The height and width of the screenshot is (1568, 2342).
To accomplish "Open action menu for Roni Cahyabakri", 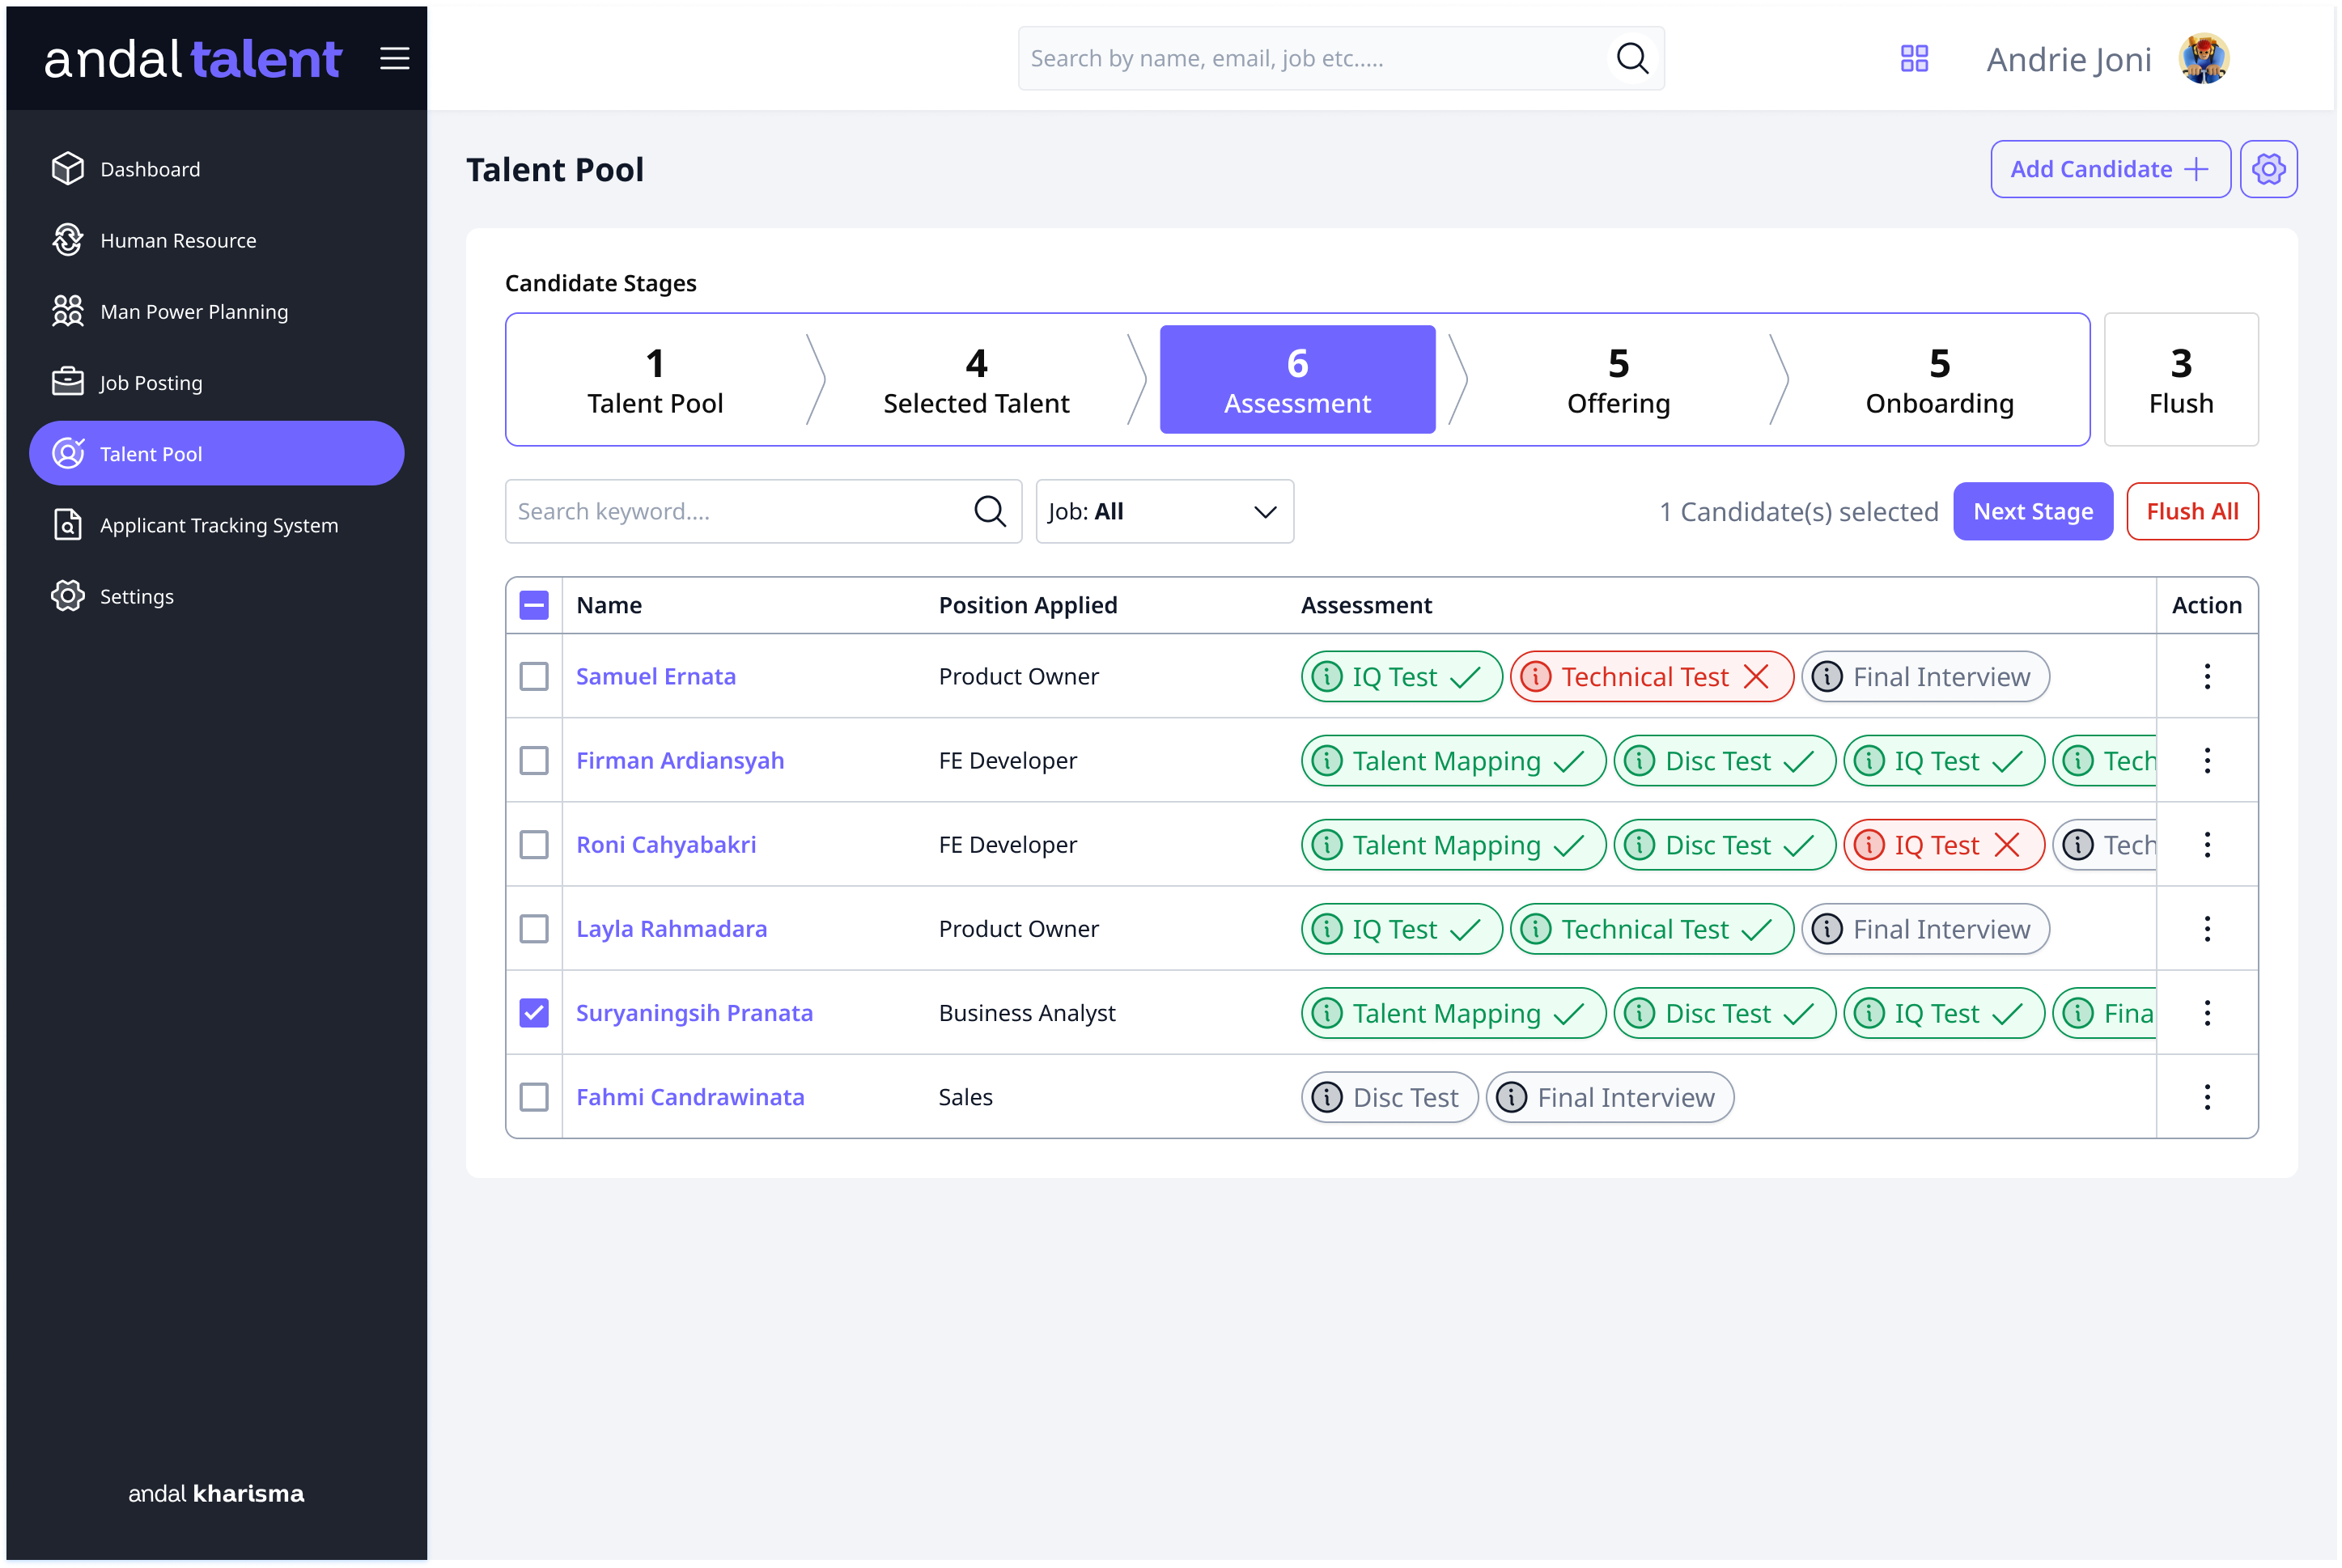I will click(x=2205, y=844).
